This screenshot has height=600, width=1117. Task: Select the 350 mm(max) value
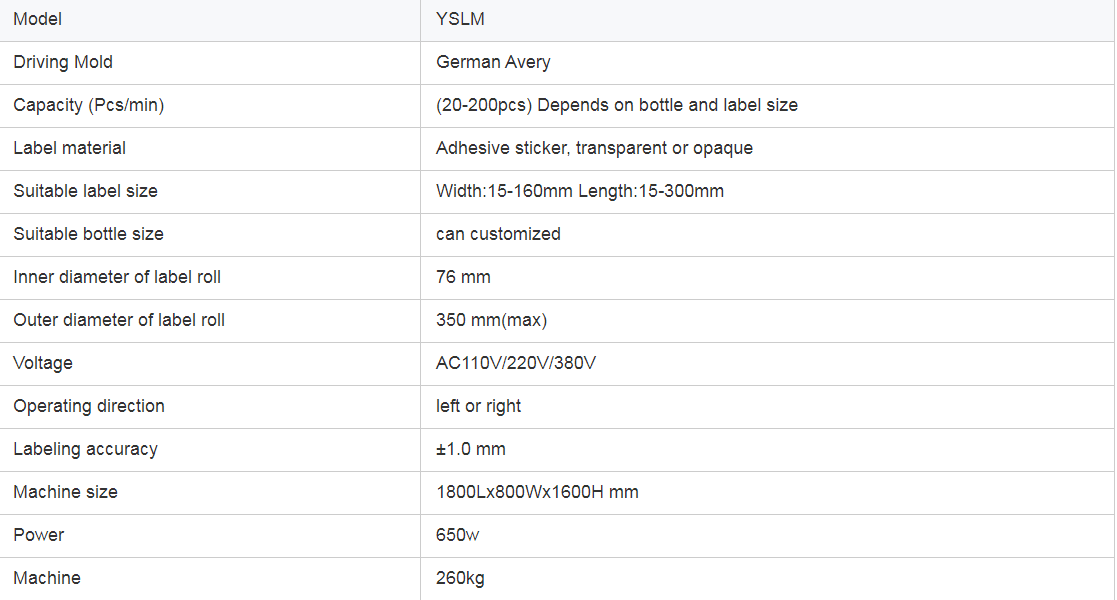click(x=492, y=320)
